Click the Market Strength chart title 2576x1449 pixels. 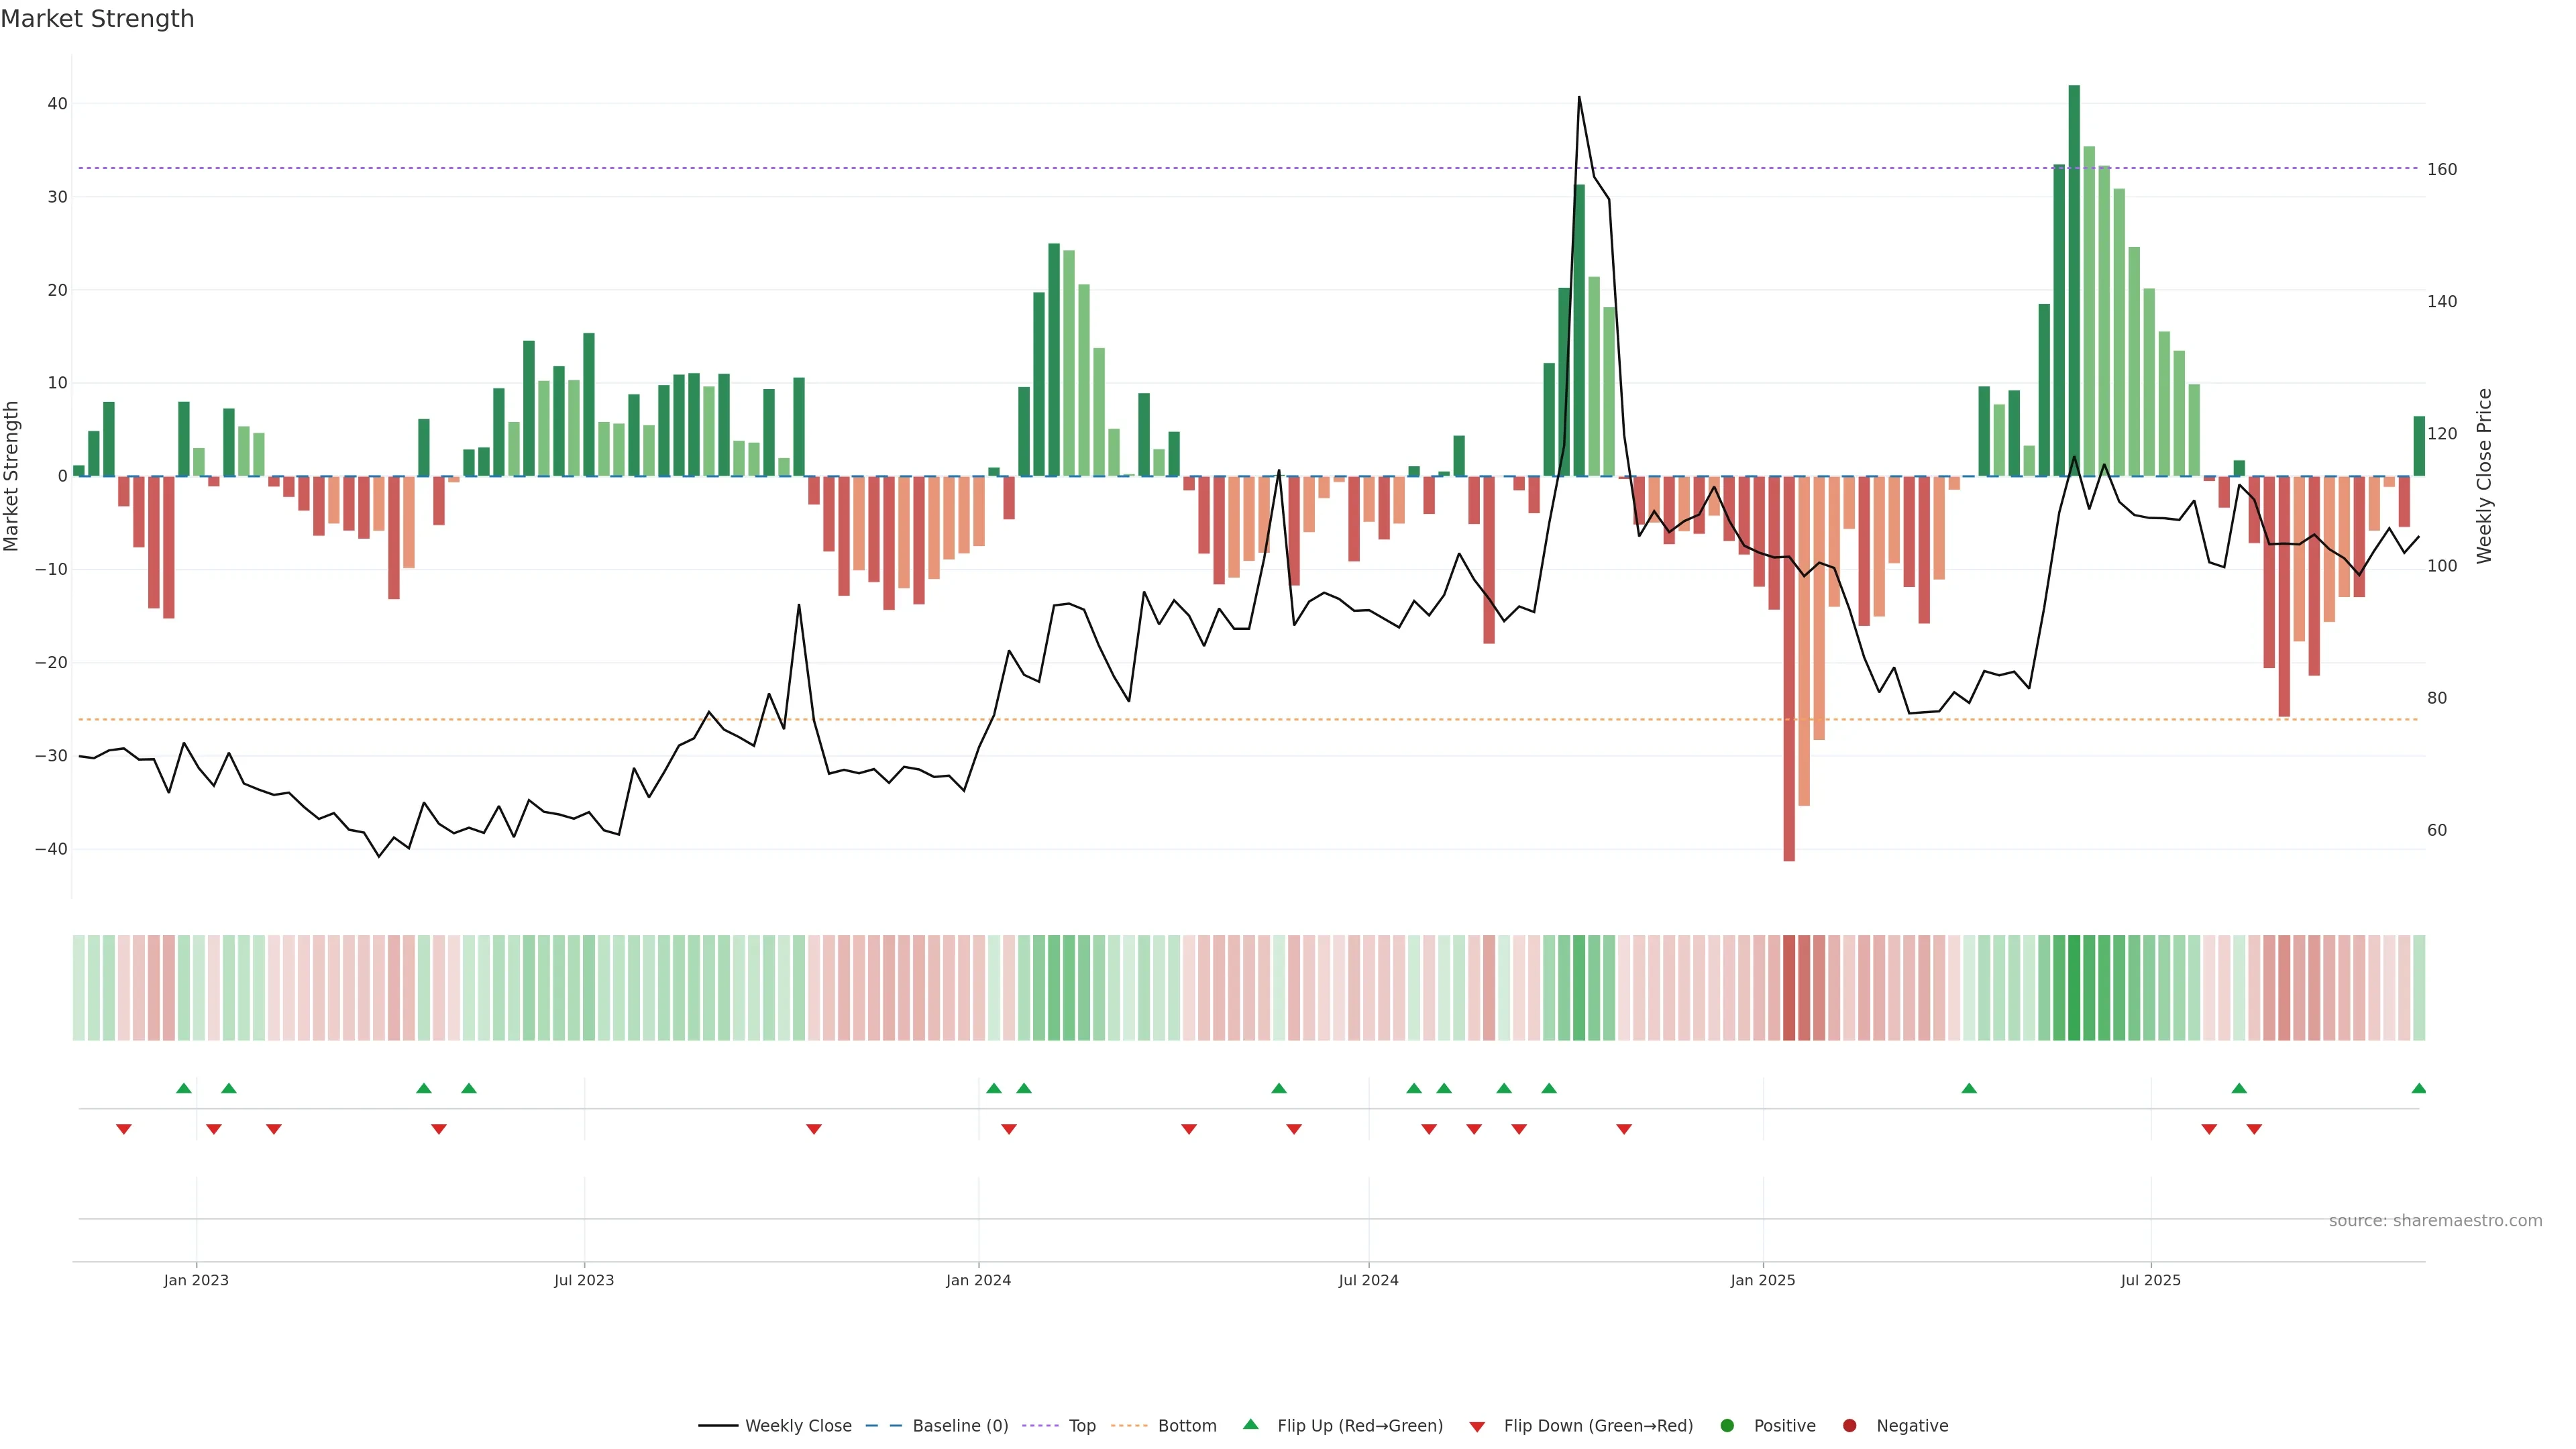click(97, 19)
